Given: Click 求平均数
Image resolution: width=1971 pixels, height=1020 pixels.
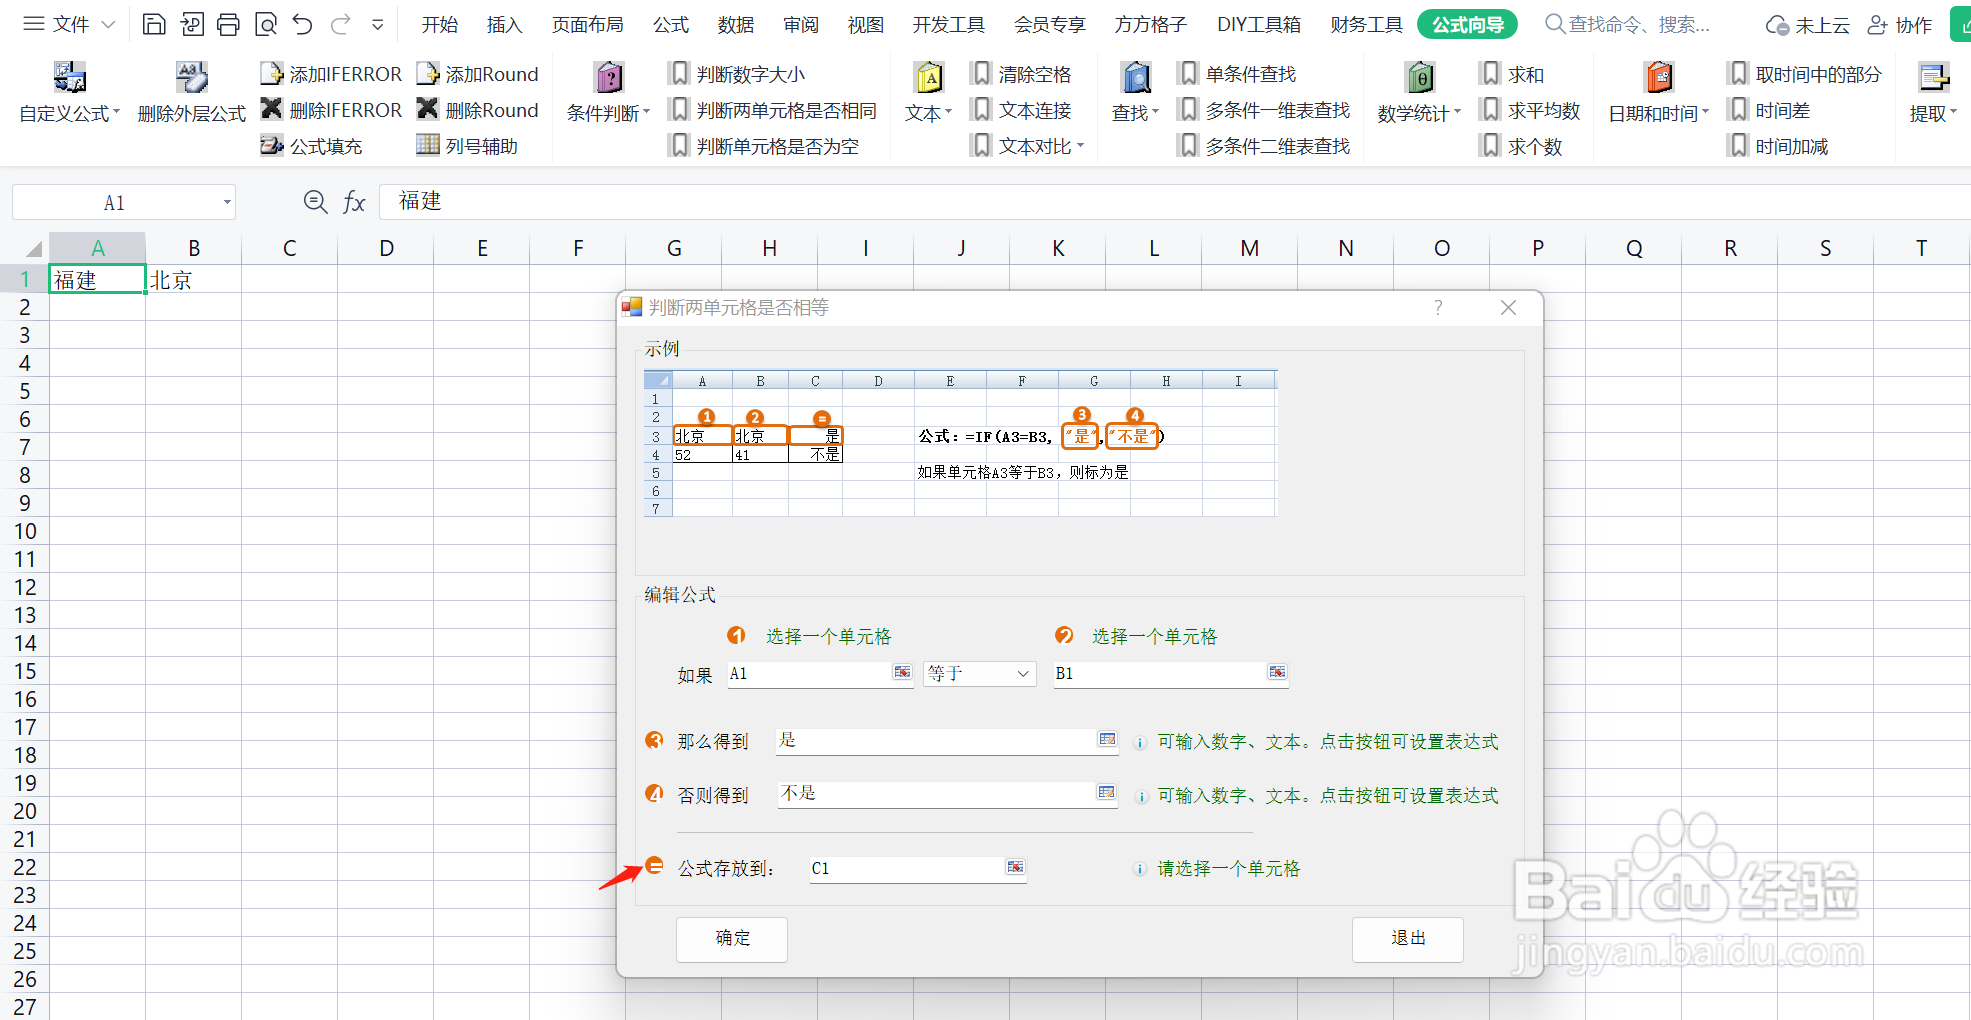Looking at the screenshot, I should point(1531,110).
